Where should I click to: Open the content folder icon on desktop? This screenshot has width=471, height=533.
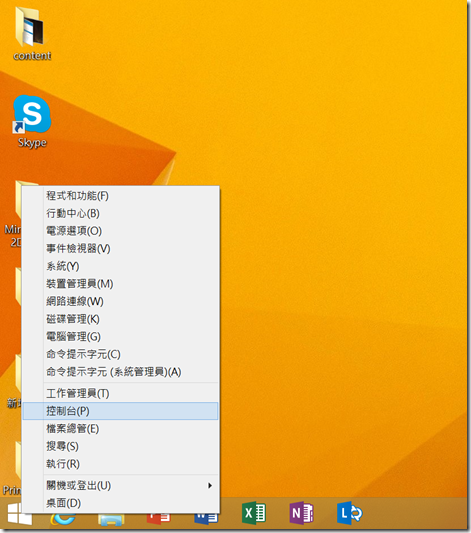(x=31, y=33)
